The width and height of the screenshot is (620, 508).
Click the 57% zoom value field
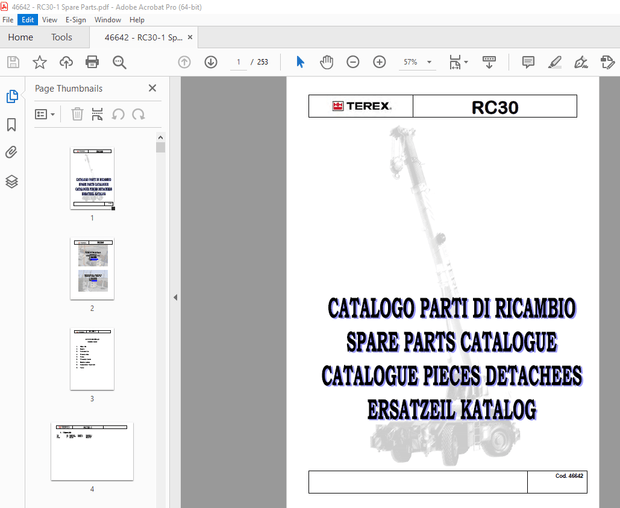pos(410,62)
